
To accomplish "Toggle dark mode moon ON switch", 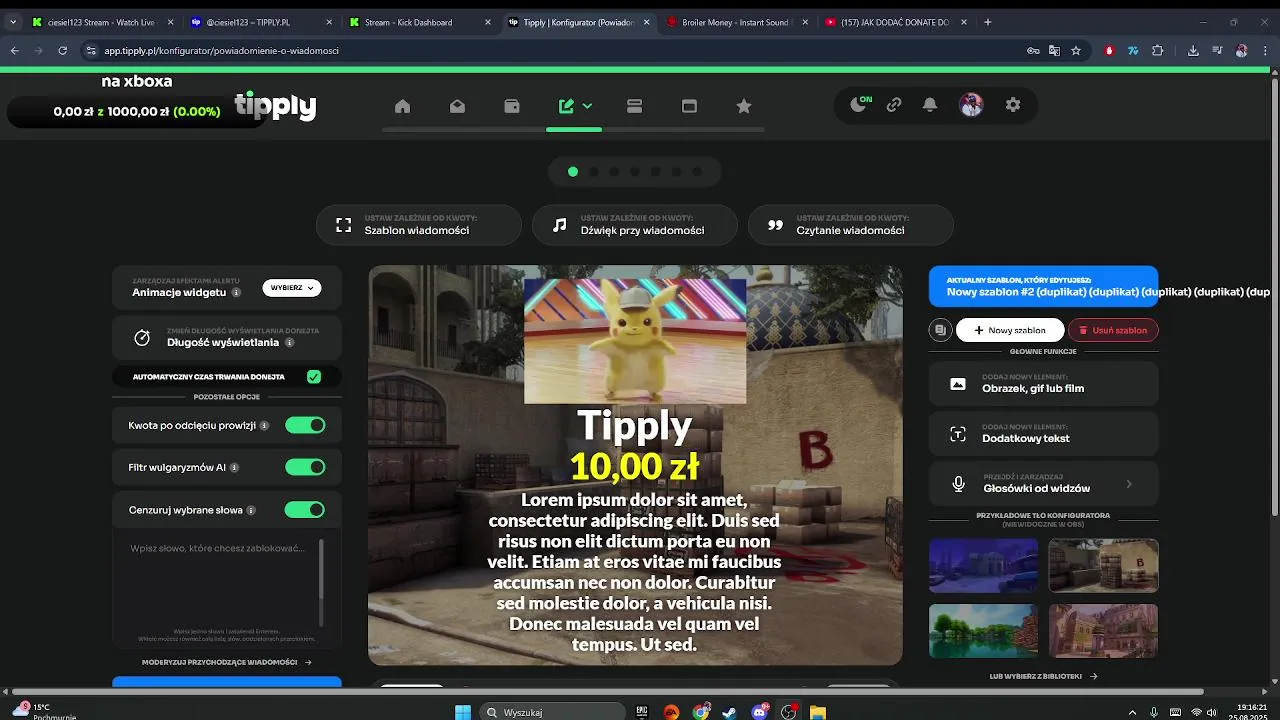I will tap(860, 104).
